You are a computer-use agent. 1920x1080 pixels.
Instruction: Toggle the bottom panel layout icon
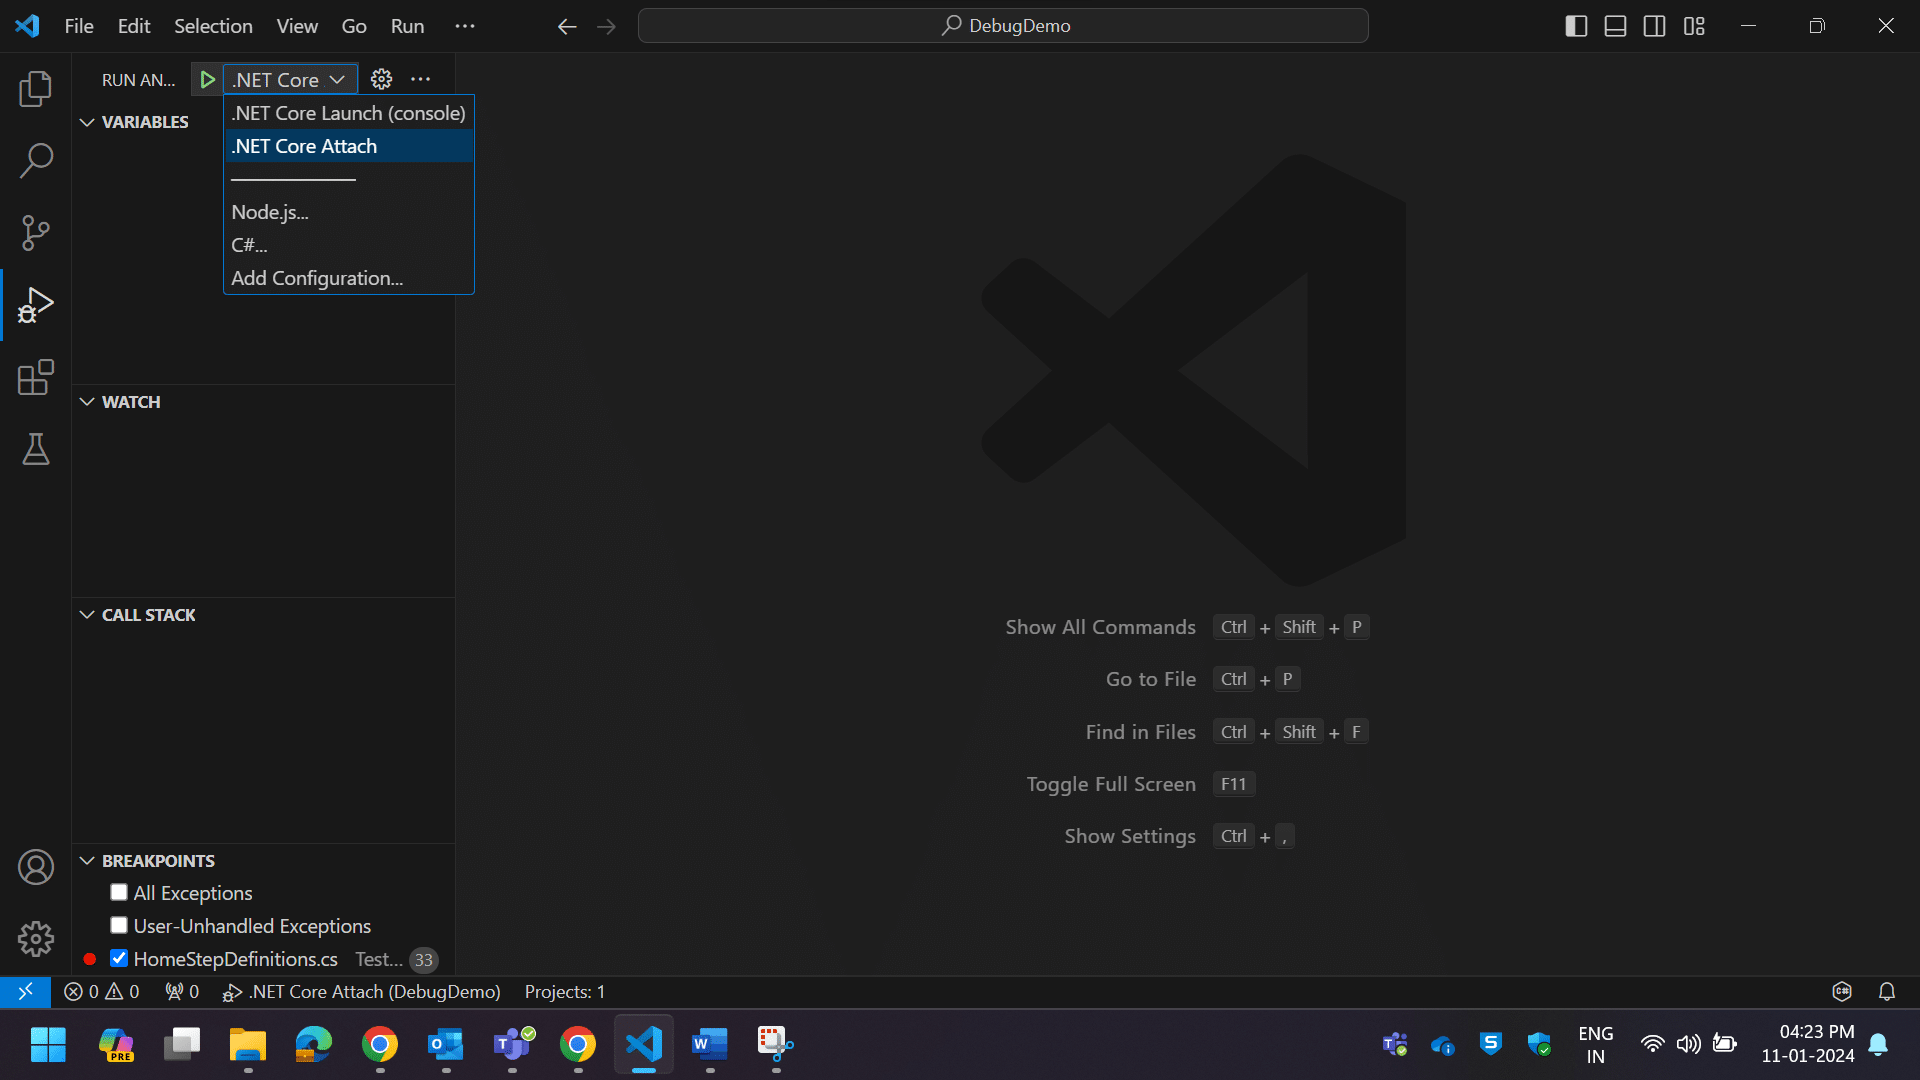pos(1615,26)
